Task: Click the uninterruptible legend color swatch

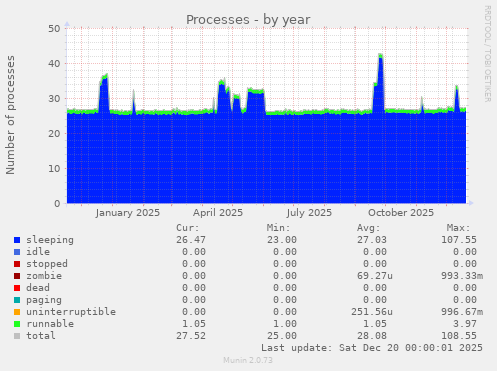Action: [x=17, y=312]
